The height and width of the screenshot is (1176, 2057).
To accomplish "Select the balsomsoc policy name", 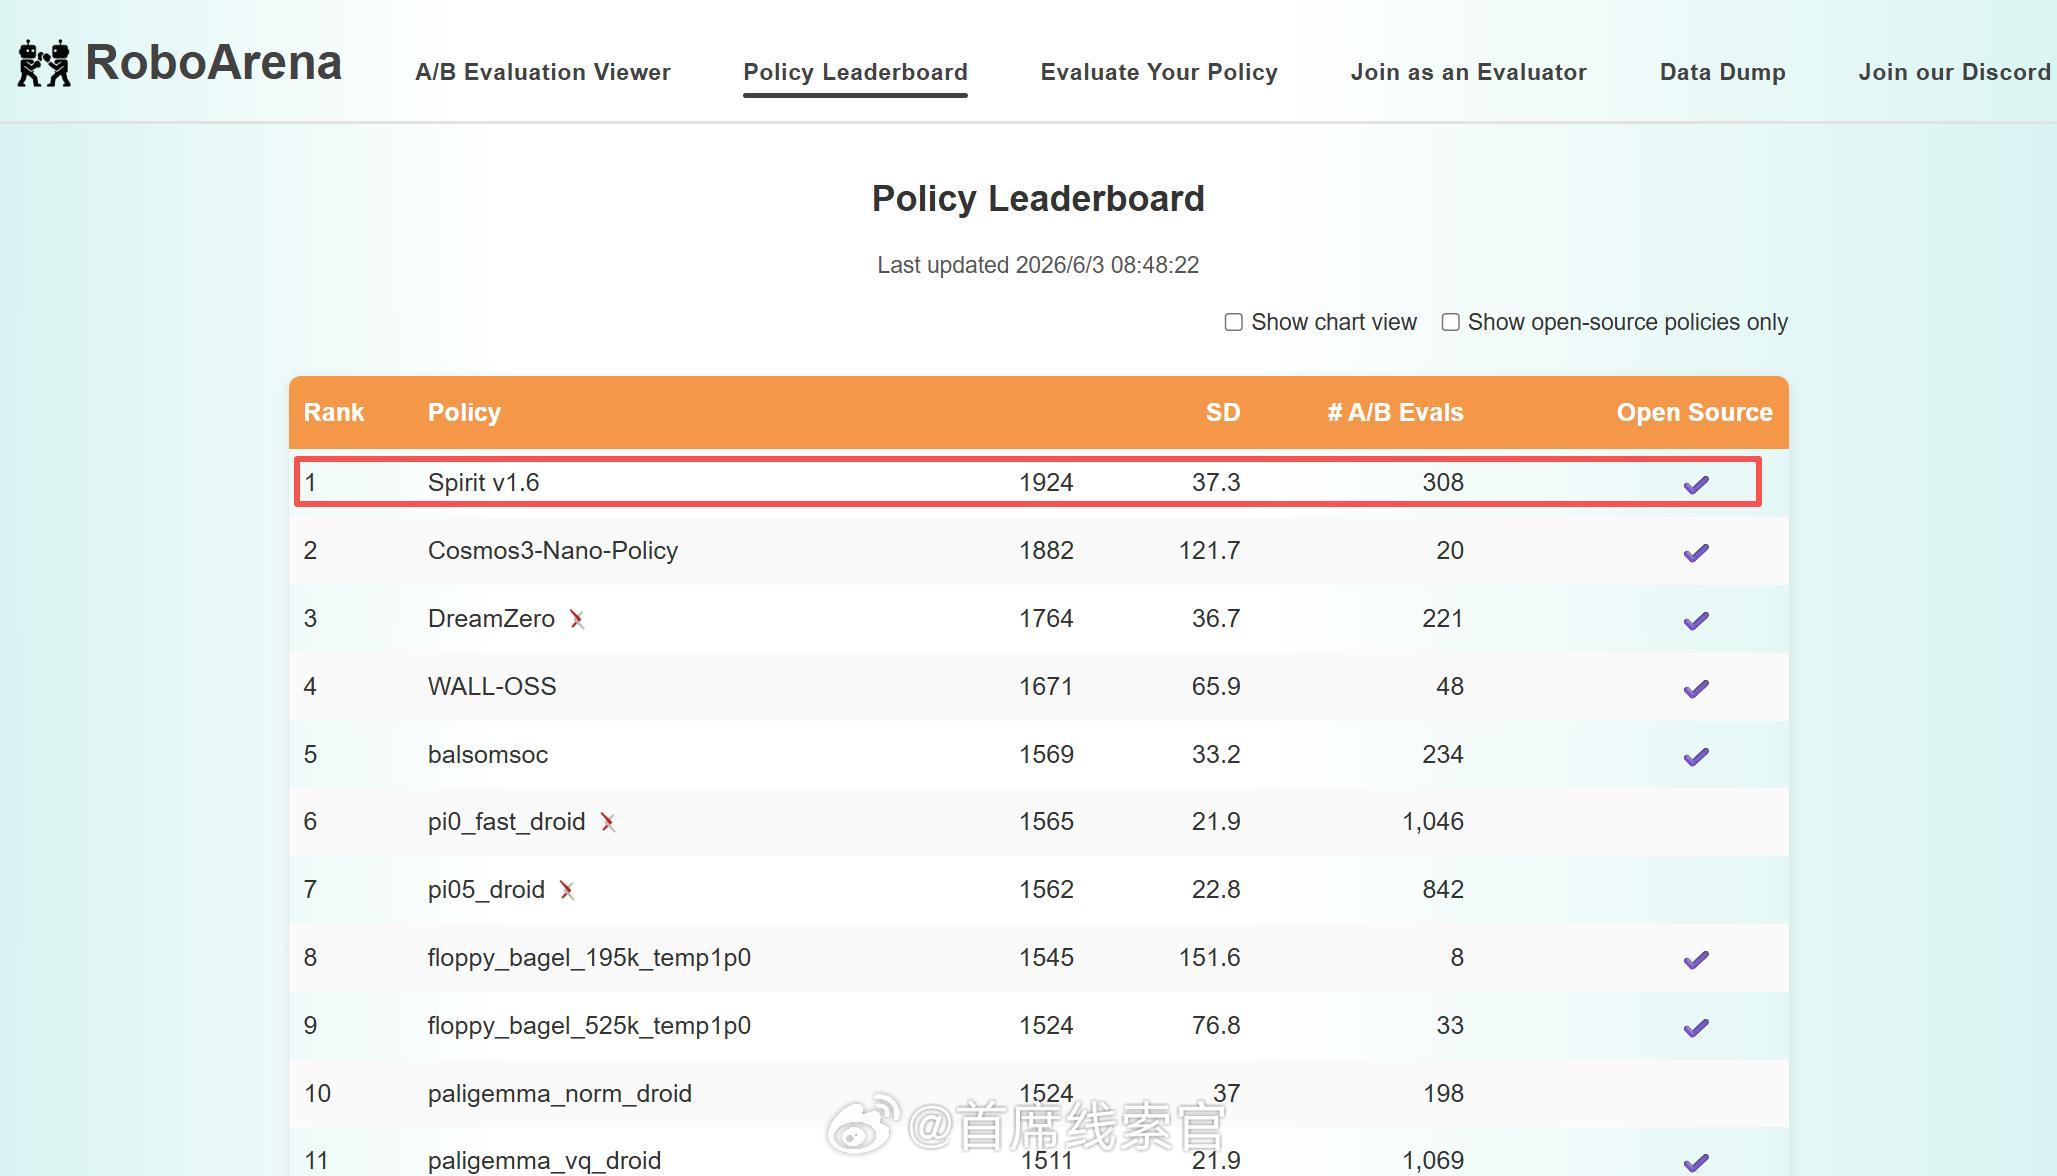I will pyautogui.click(x=488, y=754).
